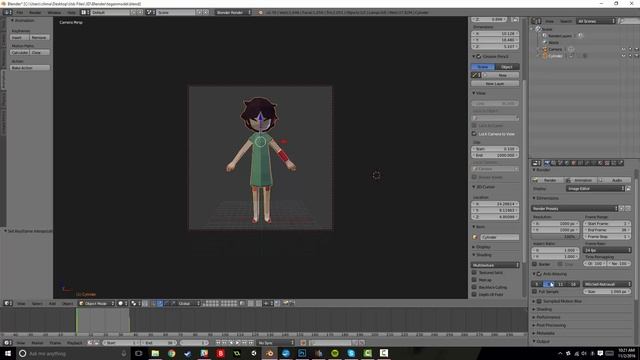Enable Backface Culling checkbox

[x=474, y=287]
